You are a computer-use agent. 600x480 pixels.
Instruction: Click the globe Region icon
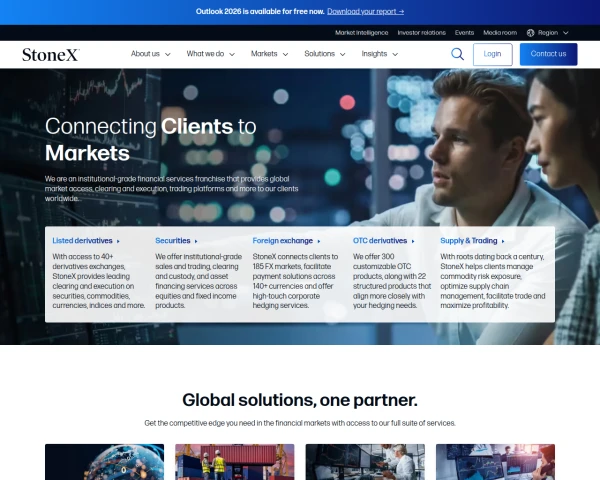tap(530, 33)
